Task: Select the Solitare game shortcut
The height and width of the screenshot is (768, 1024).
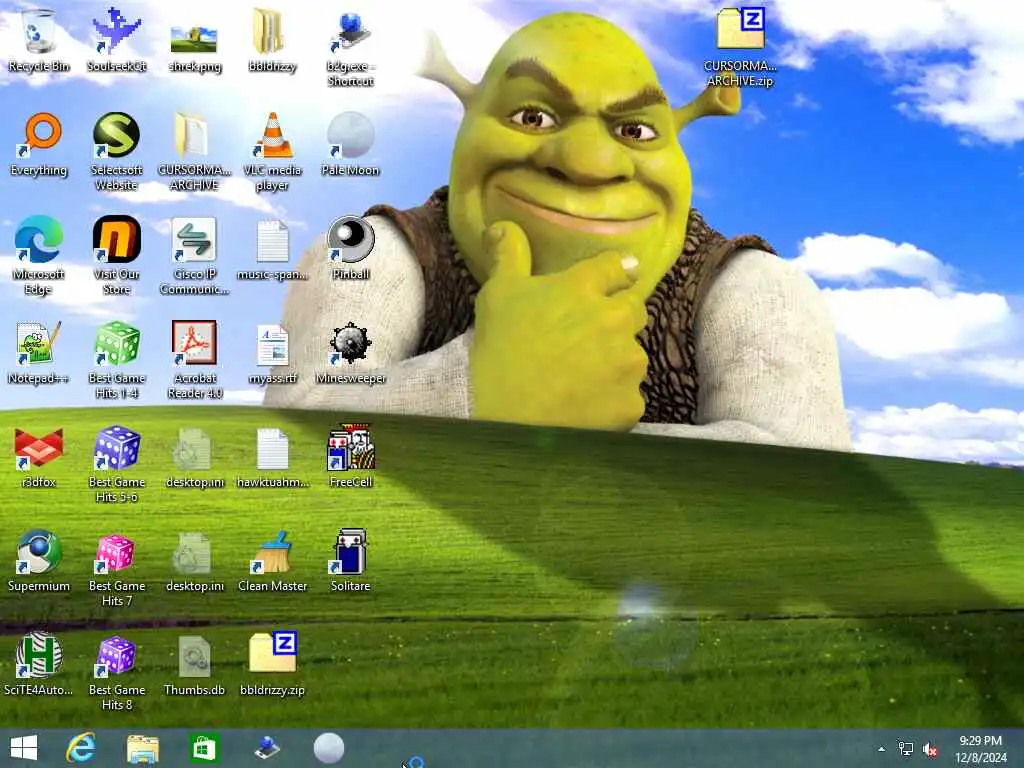Action: coord(351,560)
